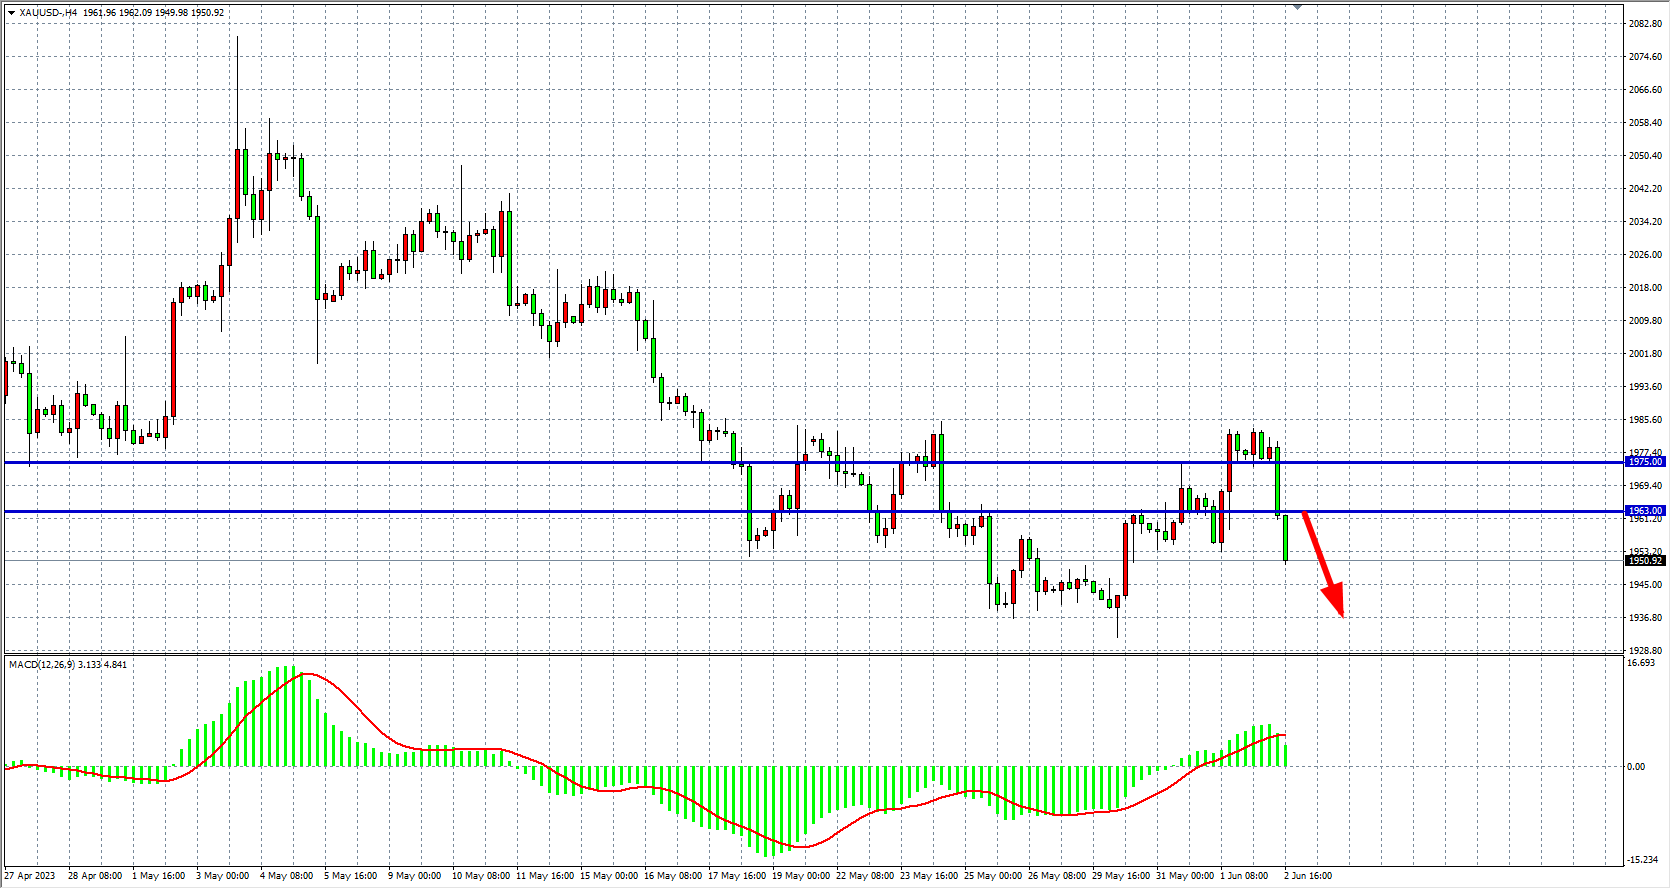This screenshot has width=1671, height=889.
Task: Click the MACD scale value 16.693
Action: [1641, 663]
